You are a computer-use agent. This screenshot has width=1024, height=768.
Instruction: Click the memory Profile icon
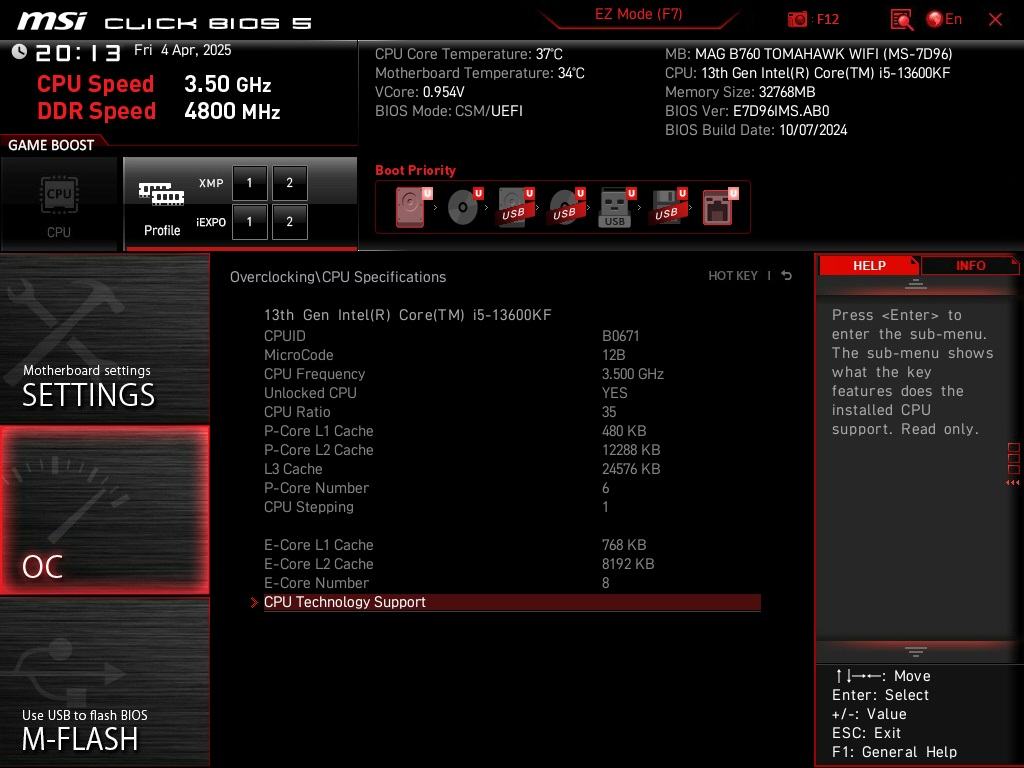tap(162, 208)
